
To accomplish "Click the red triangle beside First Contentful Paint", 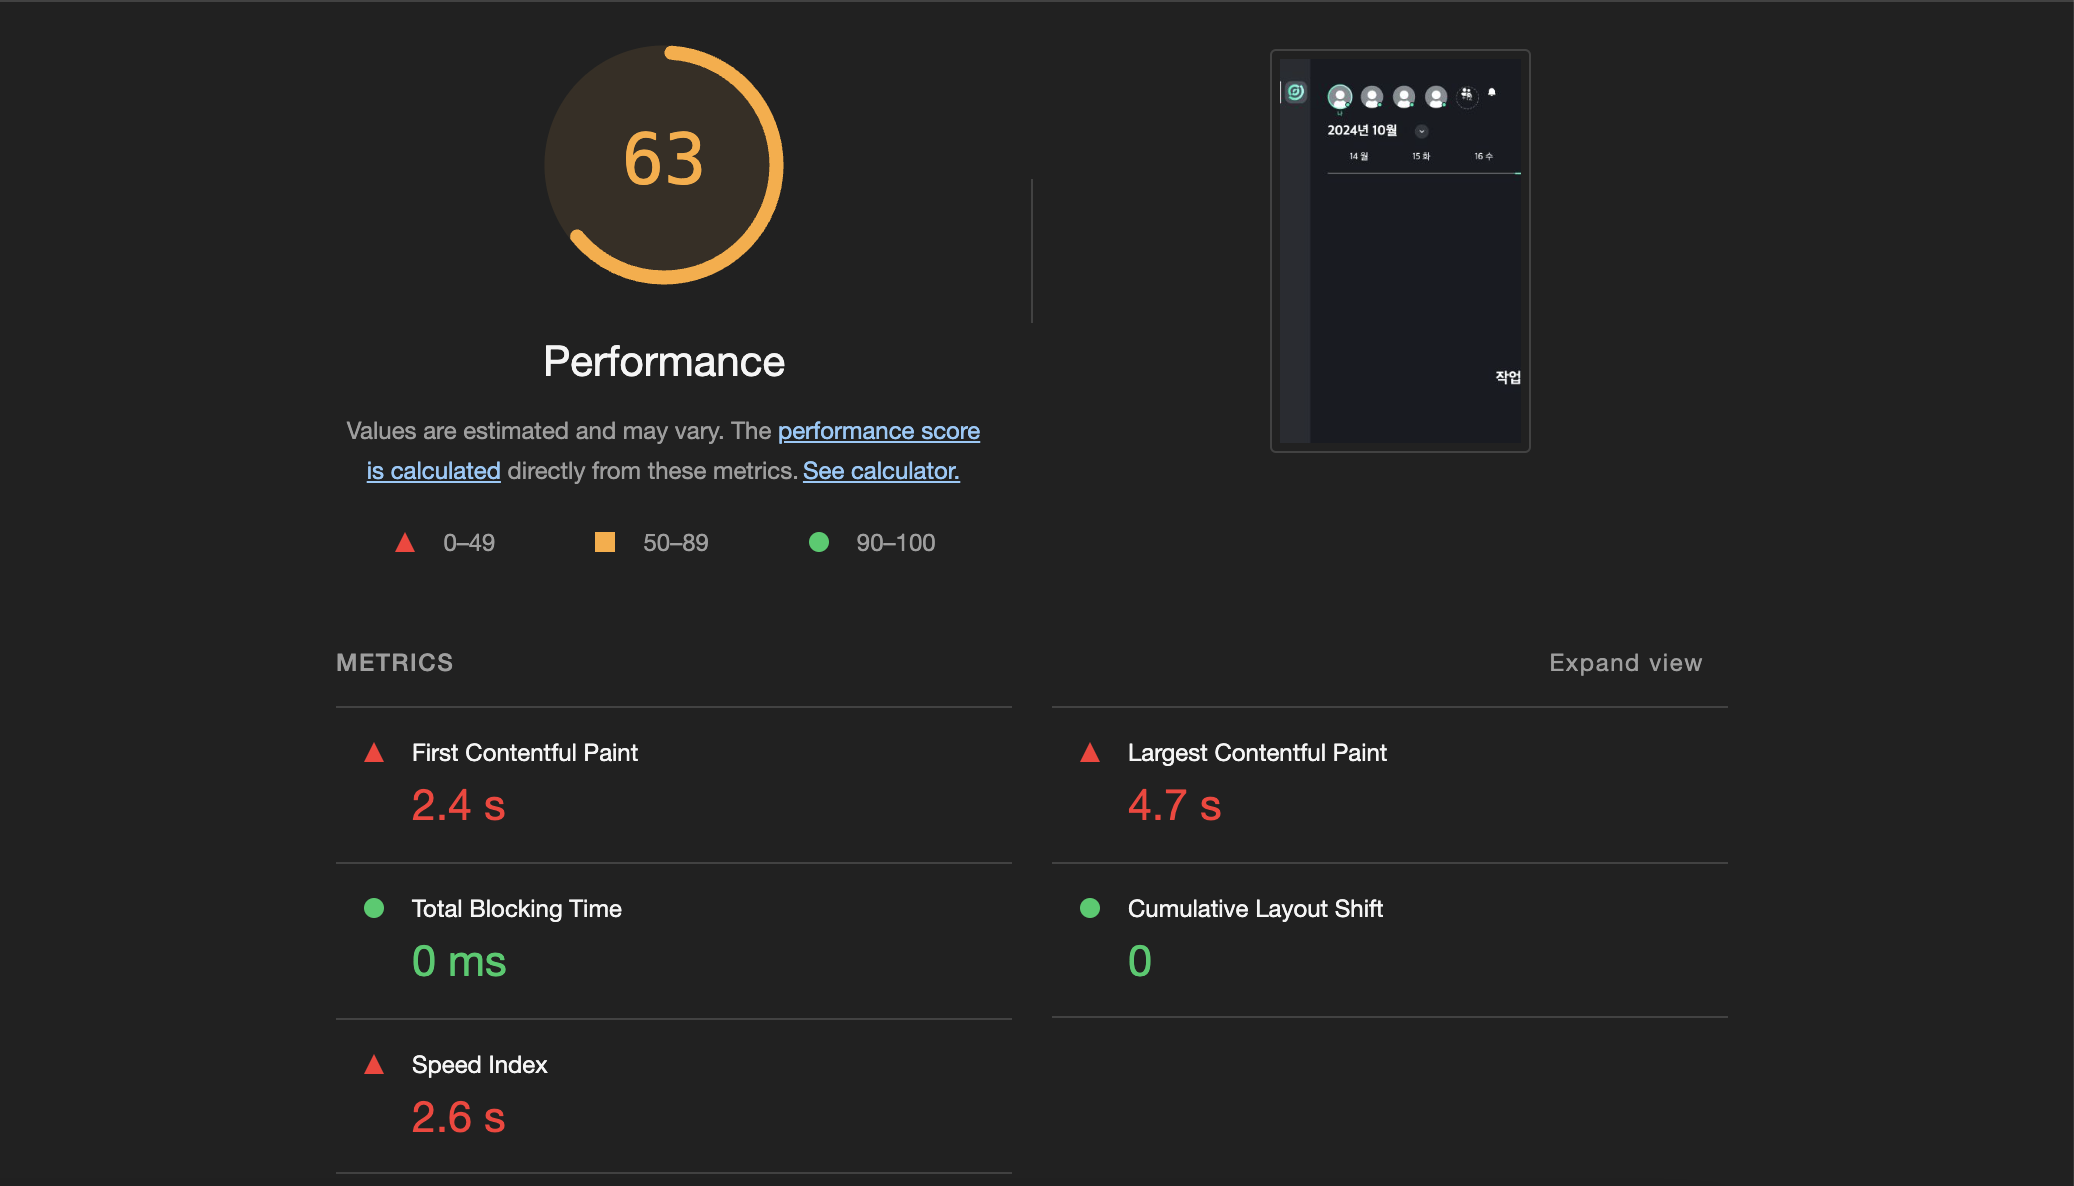I will pos(374,753).
